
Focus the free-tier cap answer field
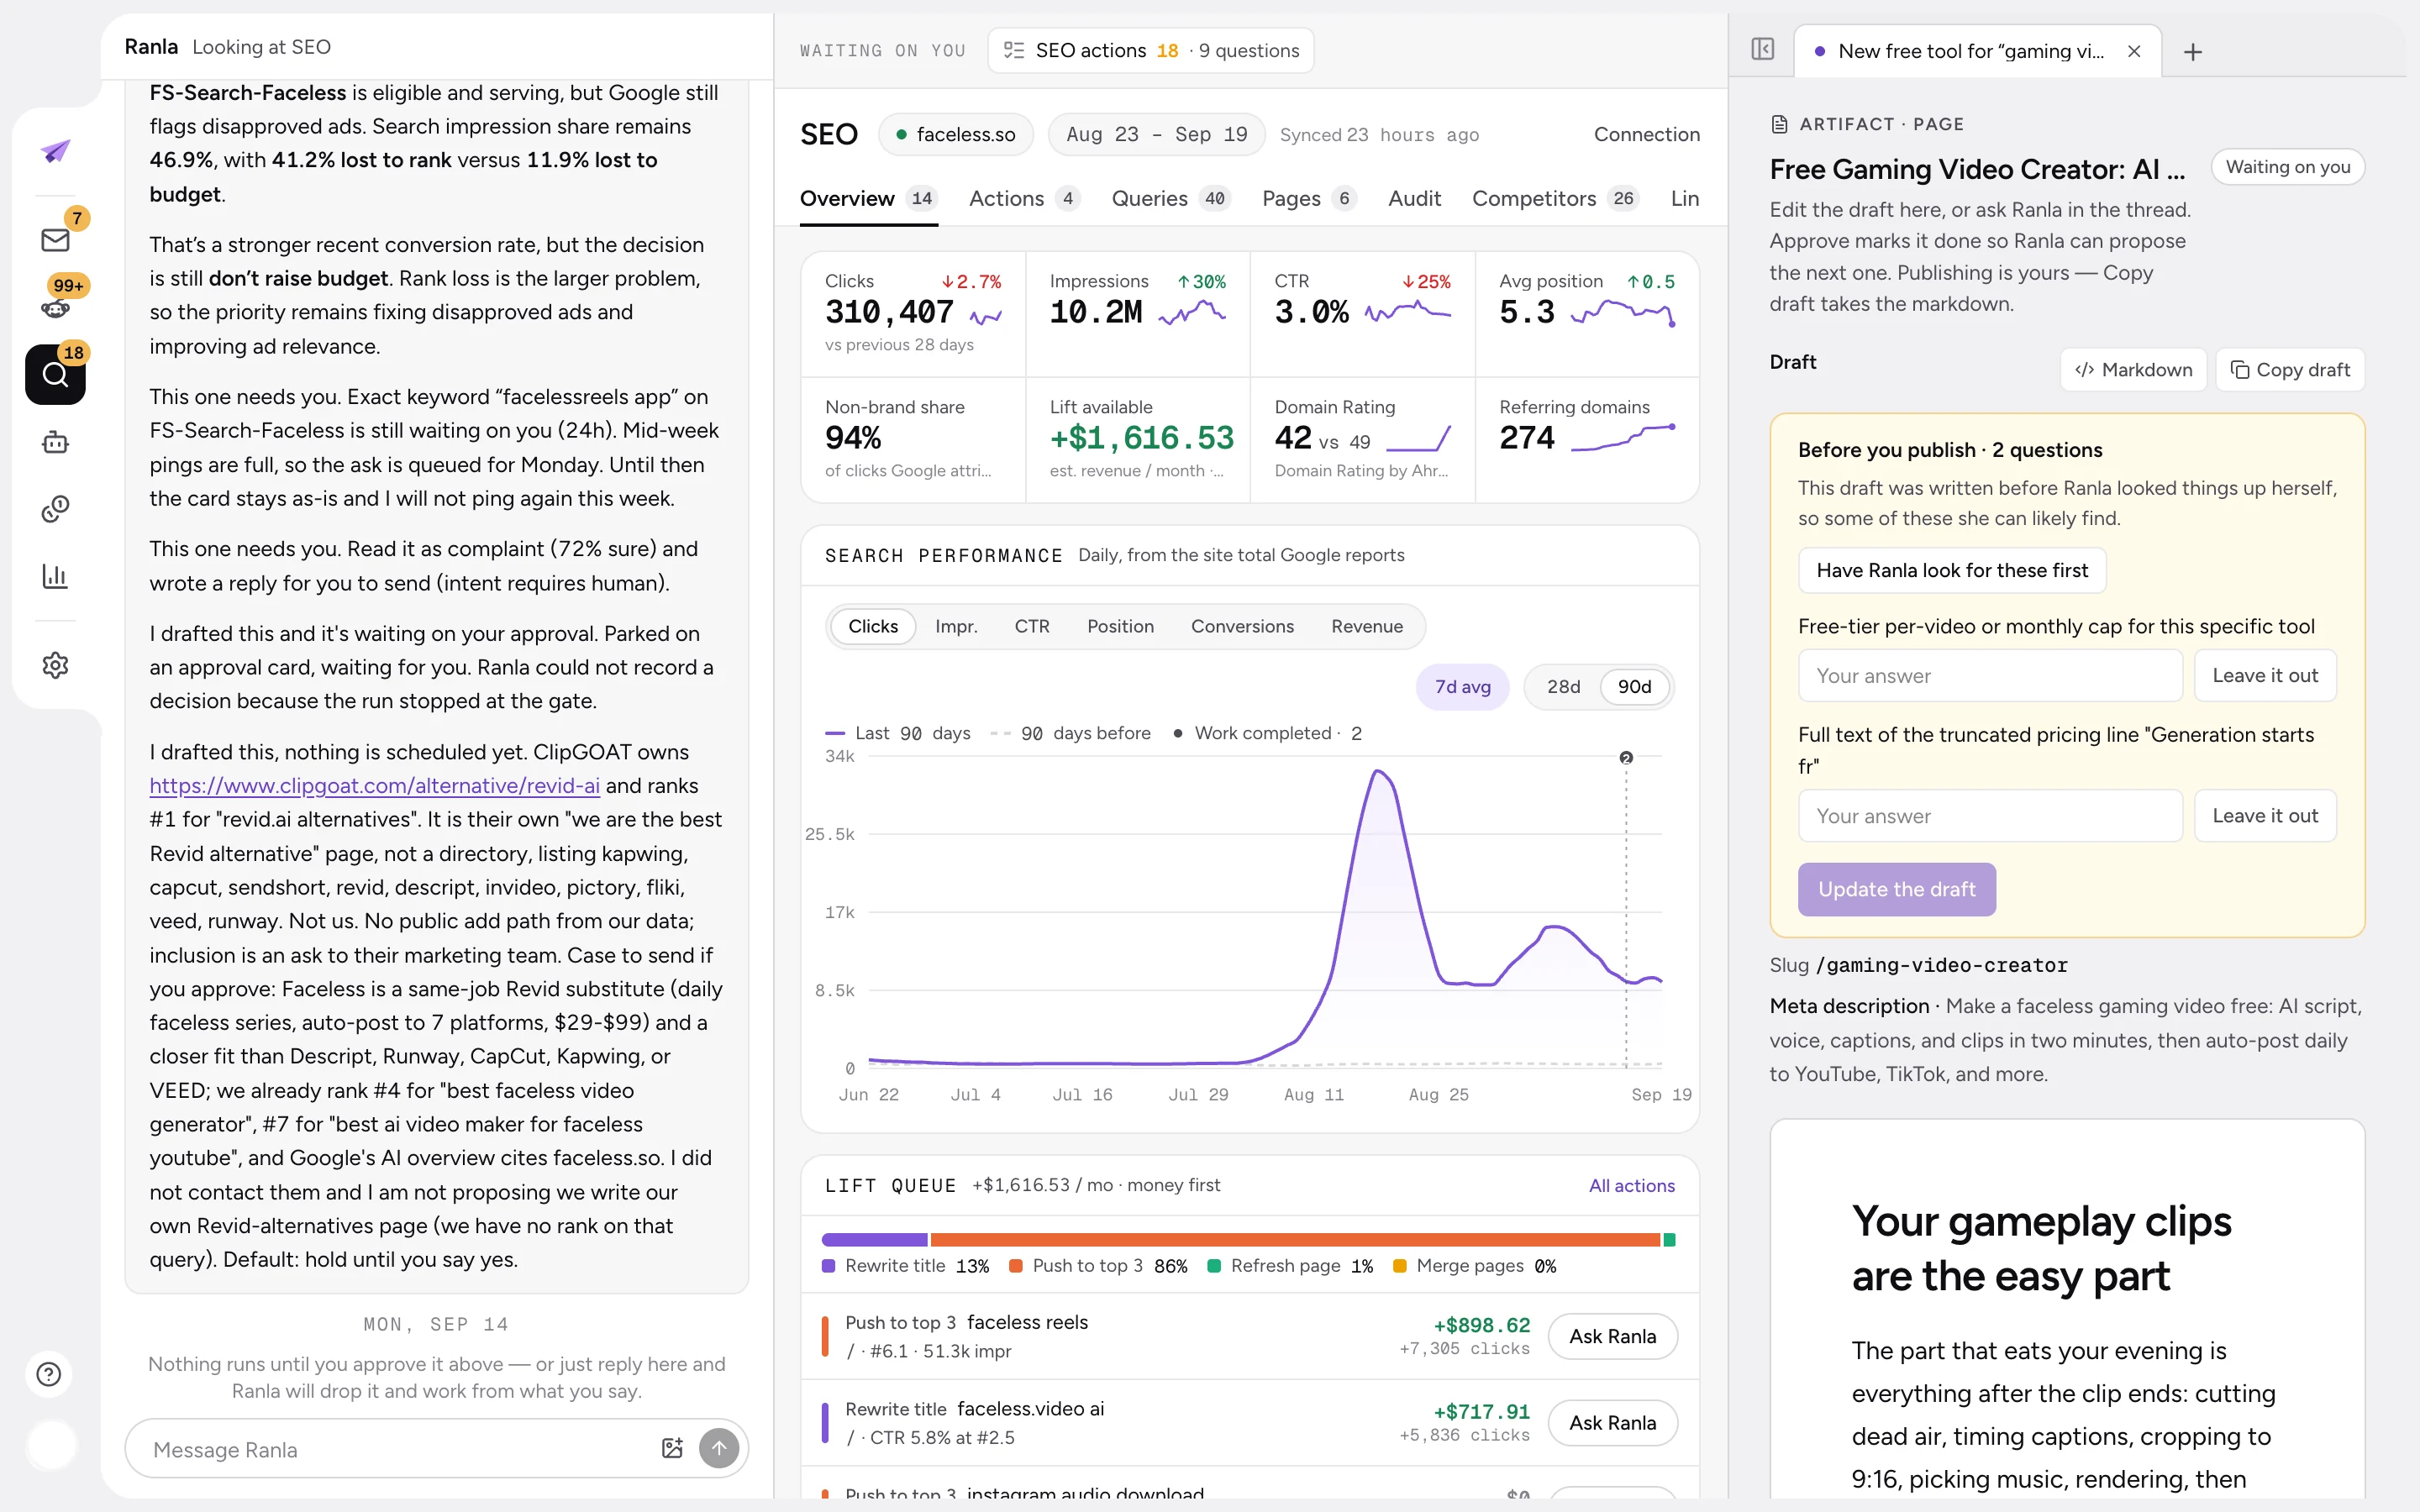coord(1990,675)
